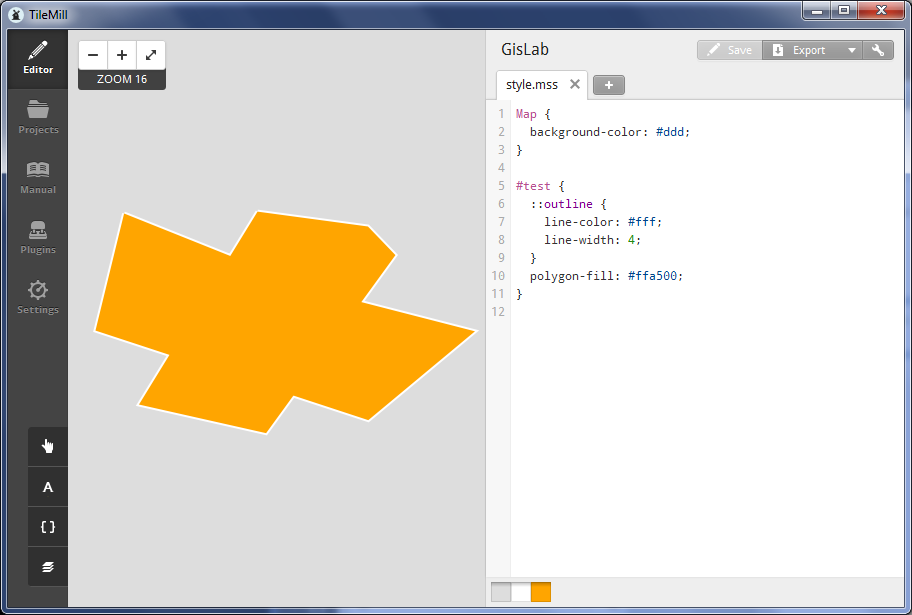Open the Carto reference braces panel
This screenshot has height=615, width=912.
(x=48, y=527)
